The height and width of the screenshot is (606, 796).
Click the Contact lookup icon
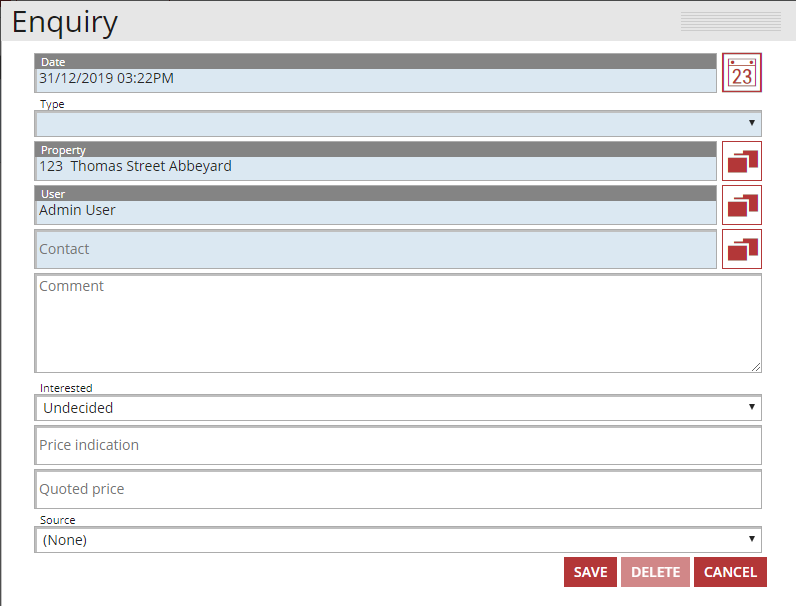coord(741,249)
